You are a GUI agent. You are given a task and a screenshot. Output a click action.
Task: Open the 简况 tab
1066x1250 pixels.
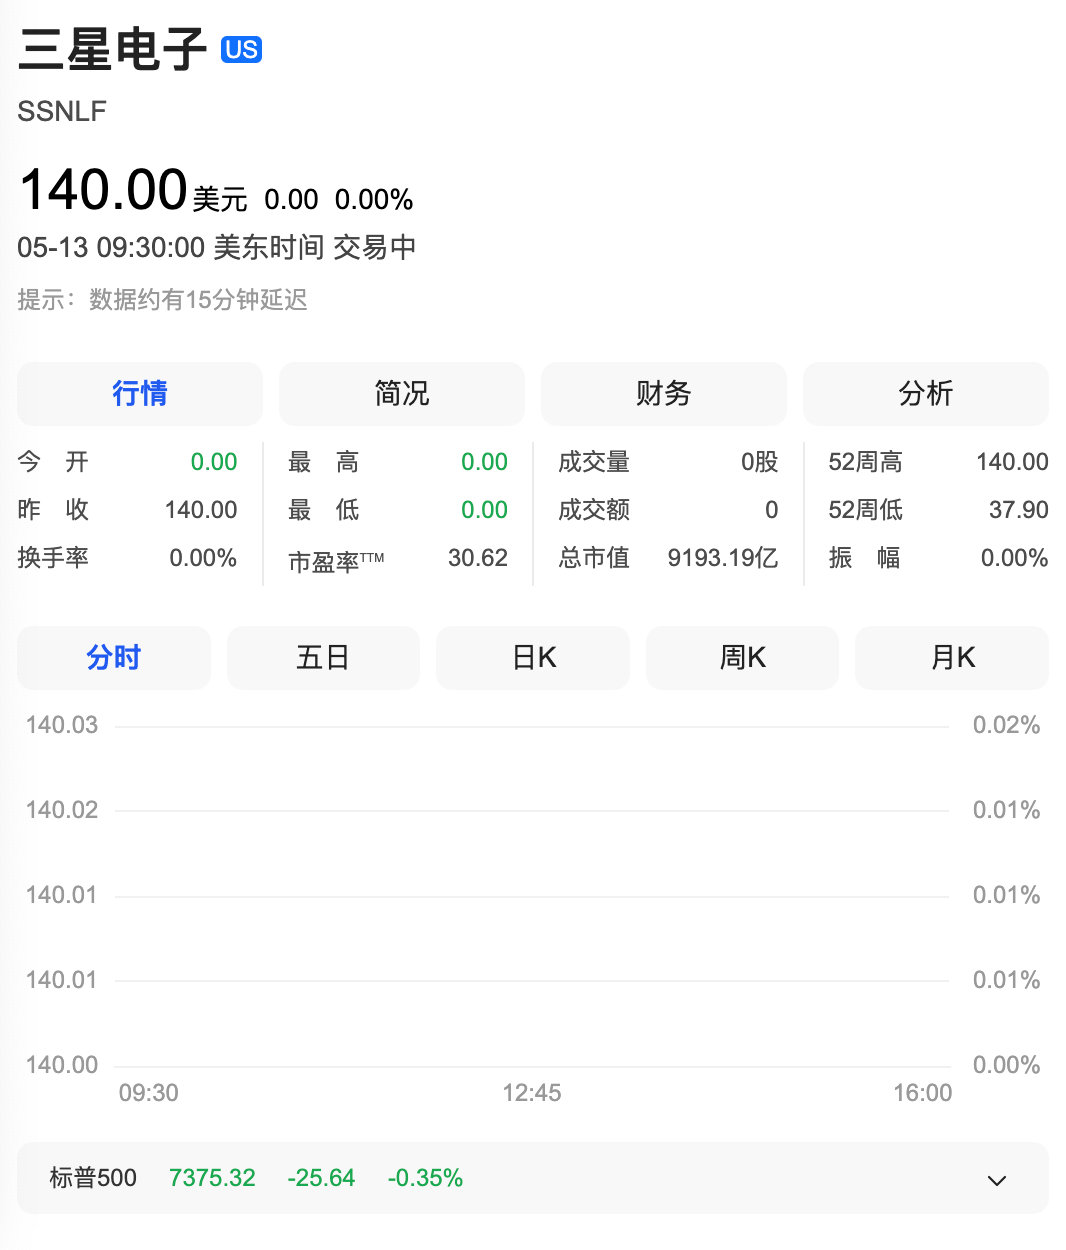(x=402, y=394)
